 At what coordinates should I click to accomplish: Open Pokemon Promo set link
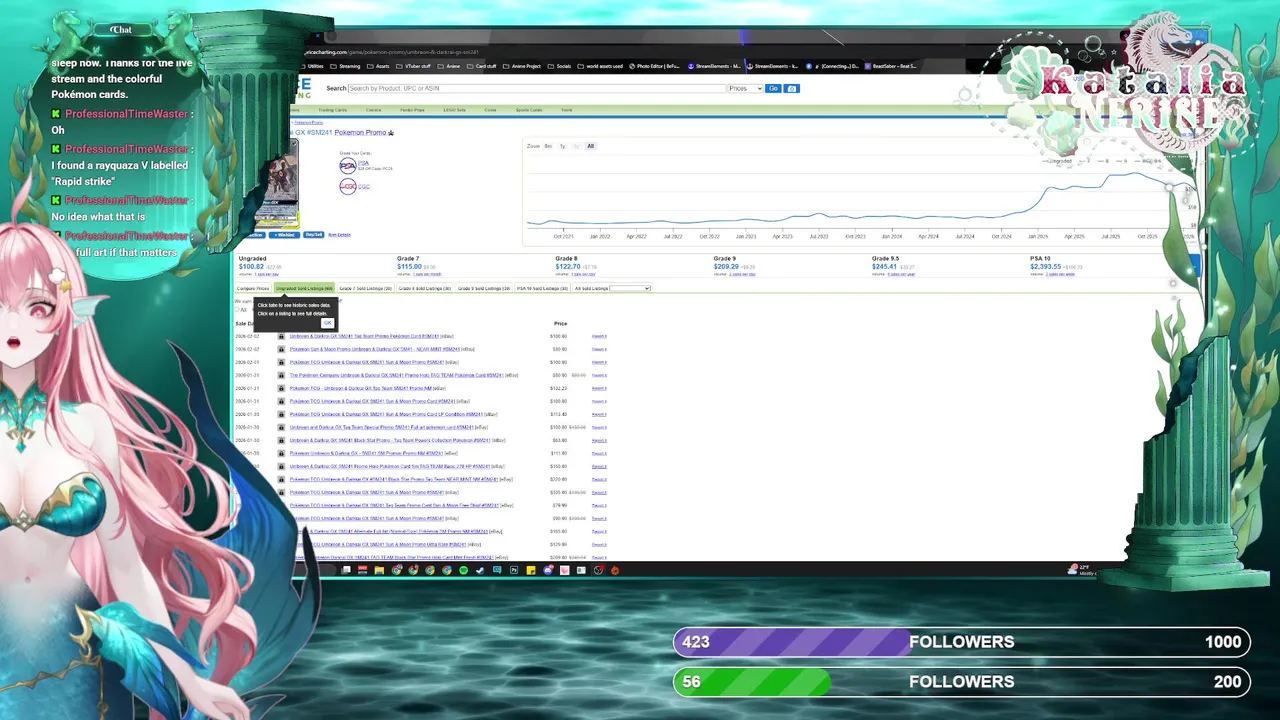(x=360, y=132)
